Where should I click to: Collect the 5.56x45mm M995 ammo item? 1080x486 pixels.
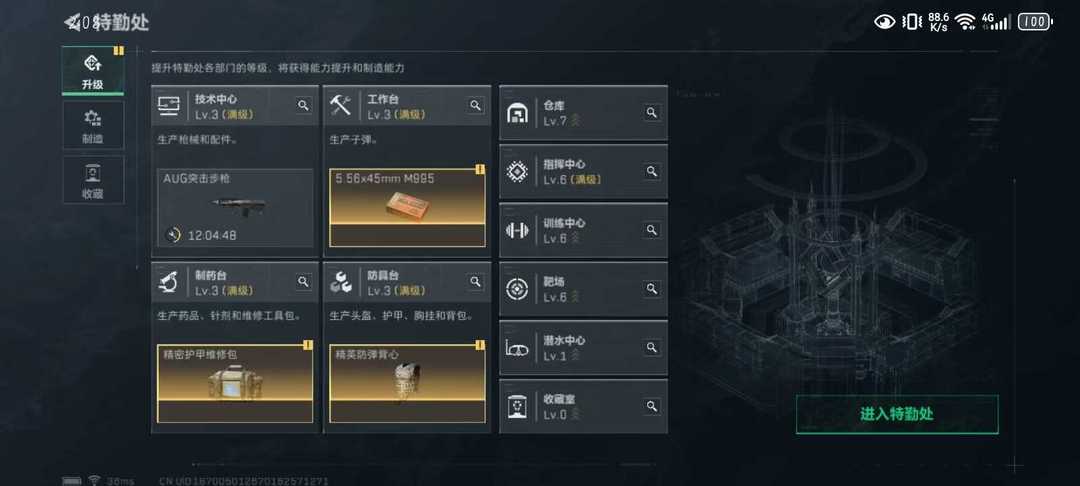407,208
